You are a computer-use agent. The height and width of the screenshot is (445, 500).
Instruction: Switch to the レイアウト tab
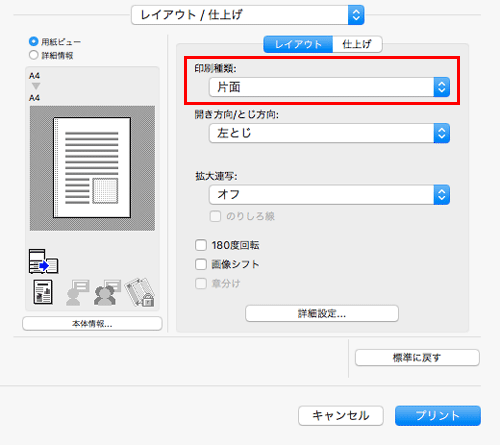(x=298, y=44)
